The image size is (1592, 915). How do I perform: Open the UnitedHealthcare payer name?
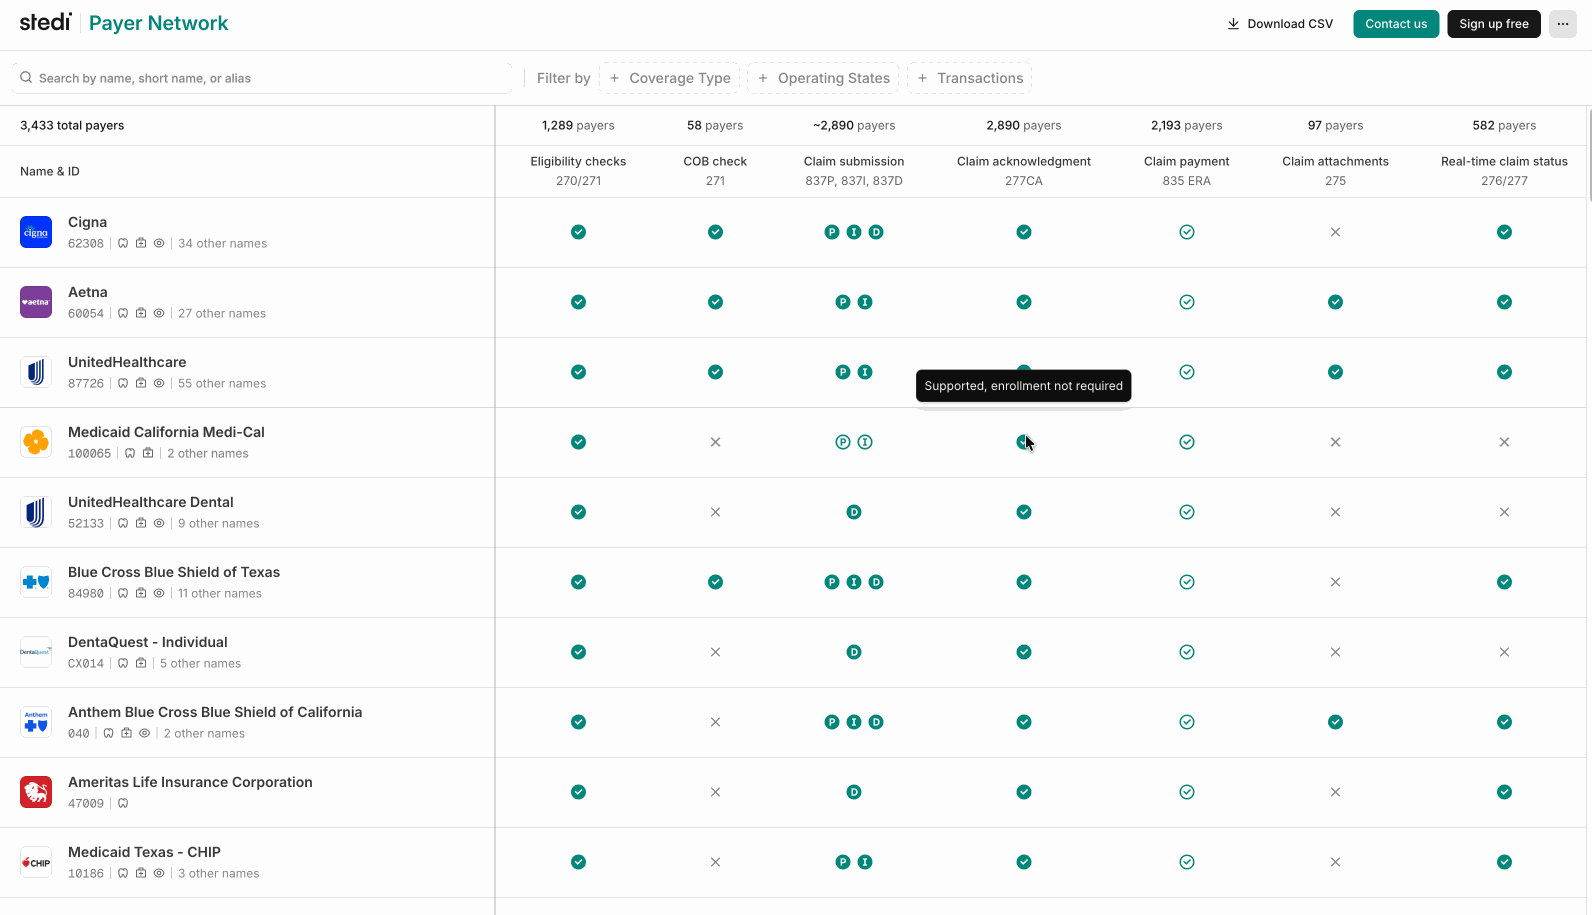(x=127, y=362)
